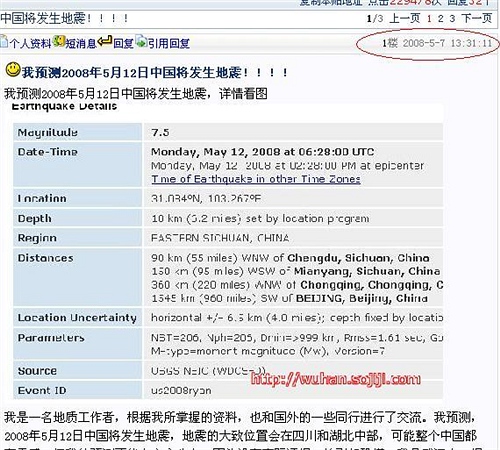Click the distance line mentioning Chengdu
Viewport: 500px width, 450px height.
point(290,258)
